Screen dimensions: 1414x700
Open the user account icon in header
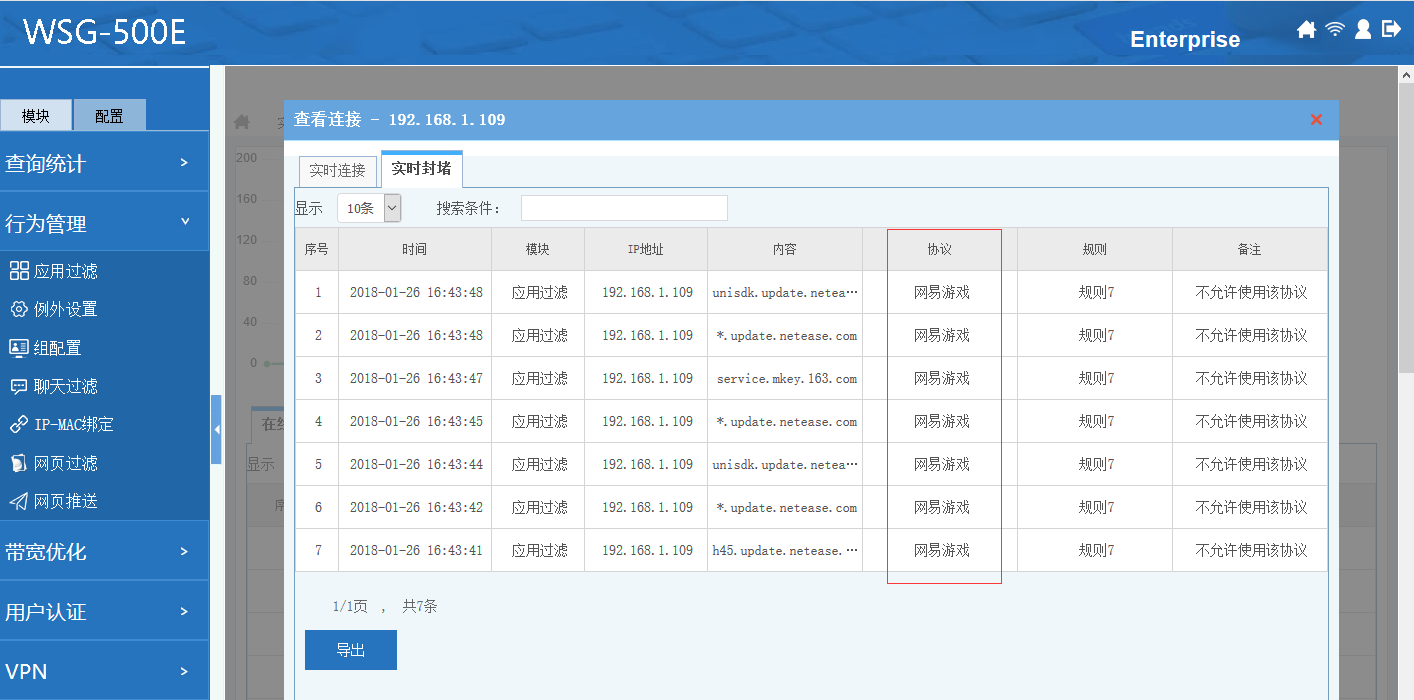[x=1363, y=30]
